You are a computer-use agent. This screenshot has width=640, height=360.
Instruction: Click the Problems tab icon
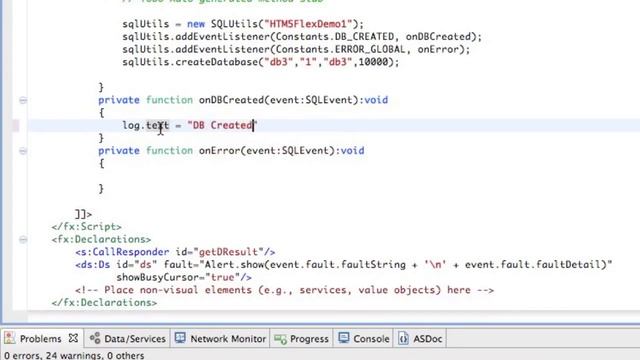pos(10,338)
